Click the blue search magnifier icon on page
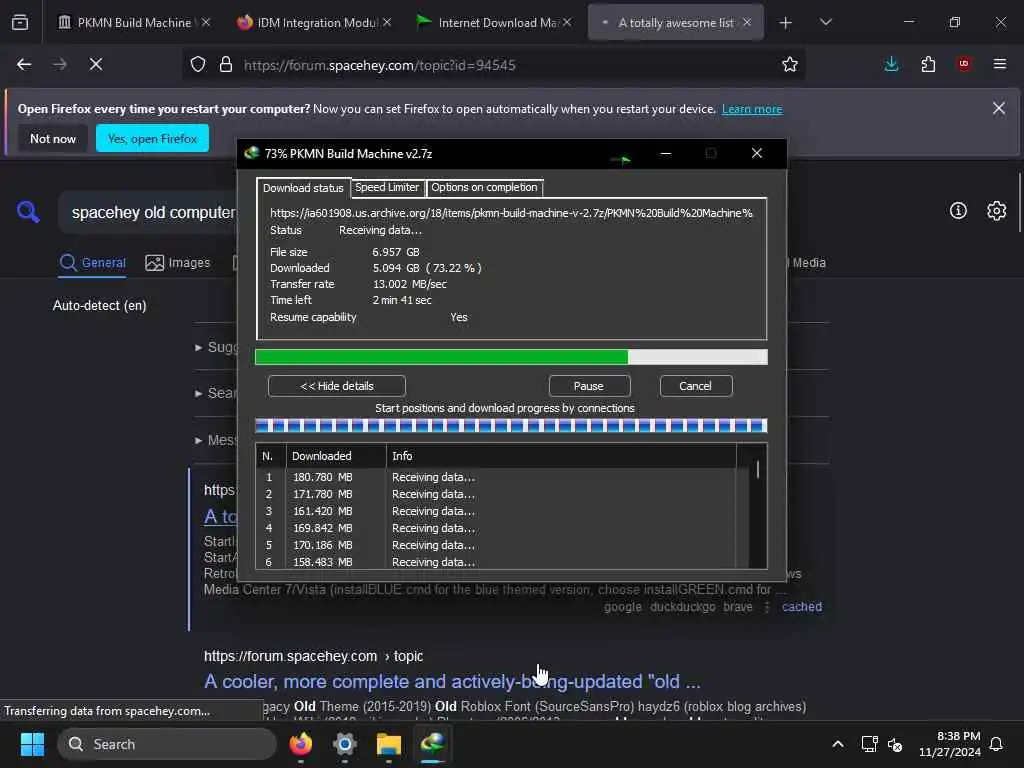The height and width of the screenshot is (768, 1024). tap(28, 212)
